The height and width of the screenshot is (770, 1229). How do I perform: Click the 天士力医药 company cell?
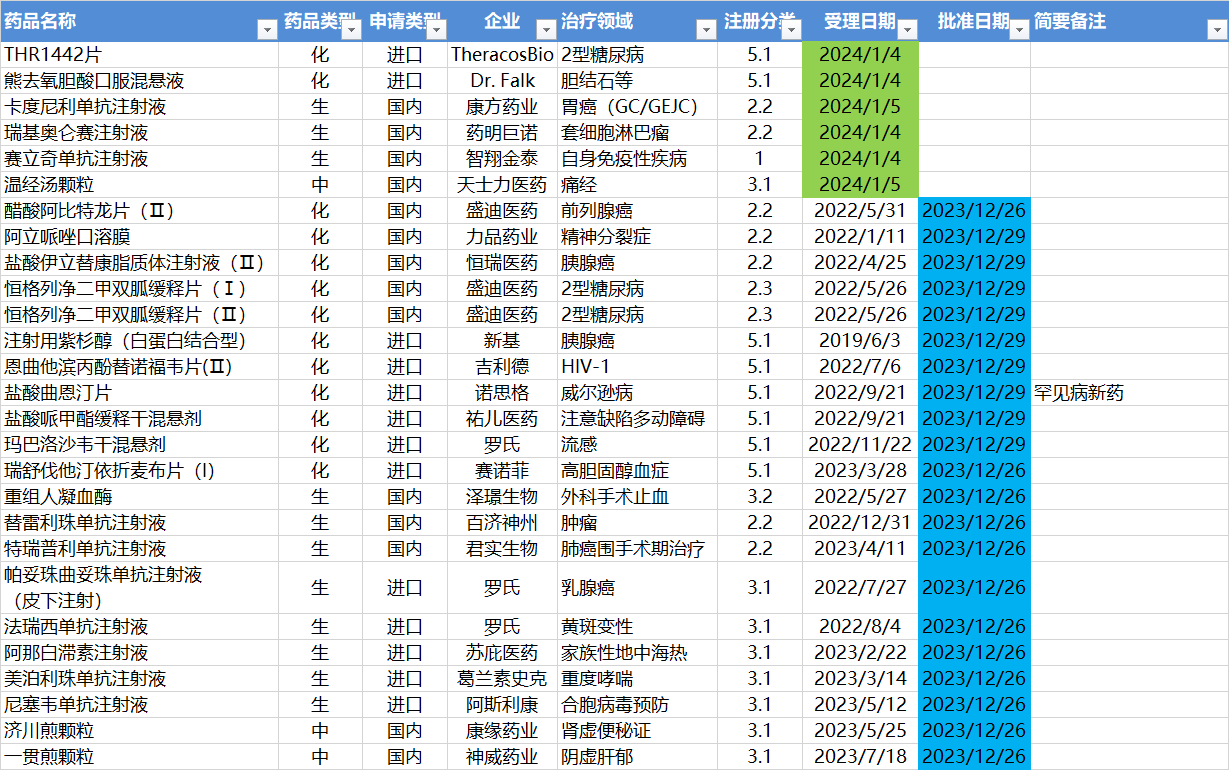[502, 185]
